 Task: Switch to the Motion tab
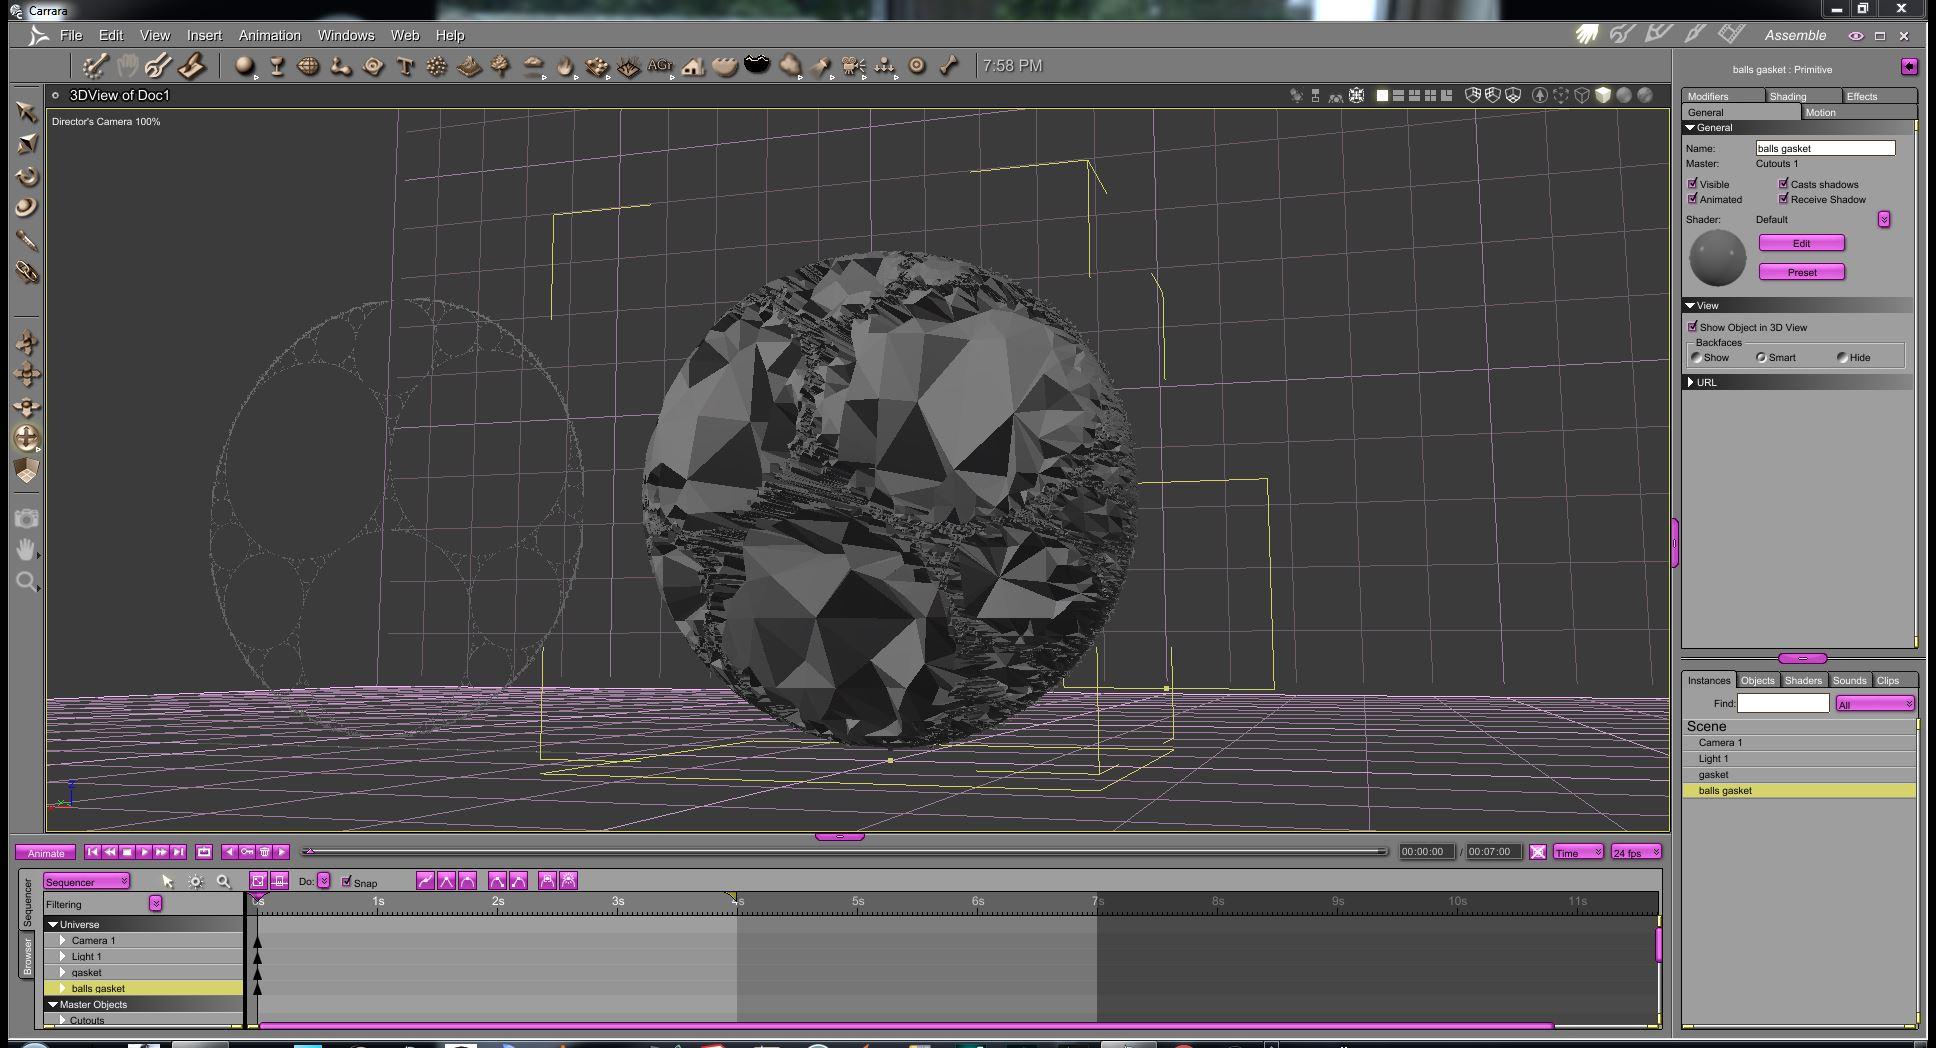click(1858, 112)
